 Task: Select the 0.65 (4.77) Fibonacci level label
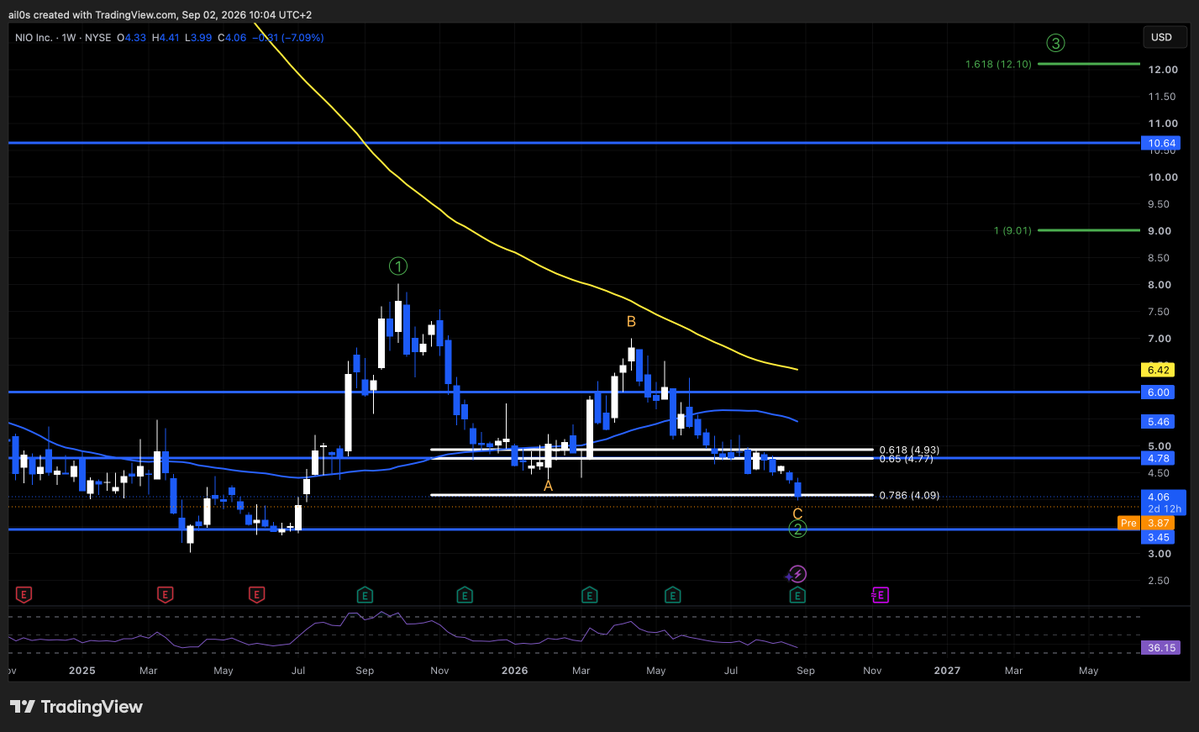(x=906, y=459)
